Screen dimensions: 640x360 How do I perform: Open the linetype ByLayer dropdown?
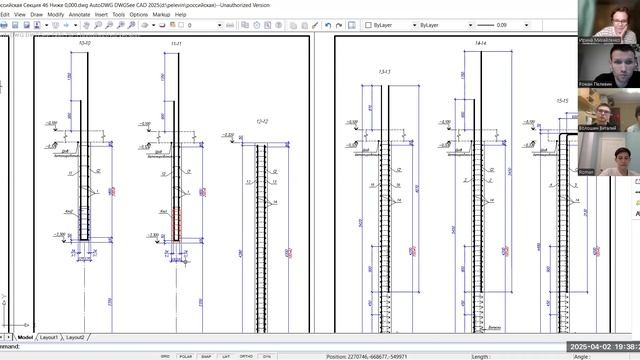tap(470, 25)
